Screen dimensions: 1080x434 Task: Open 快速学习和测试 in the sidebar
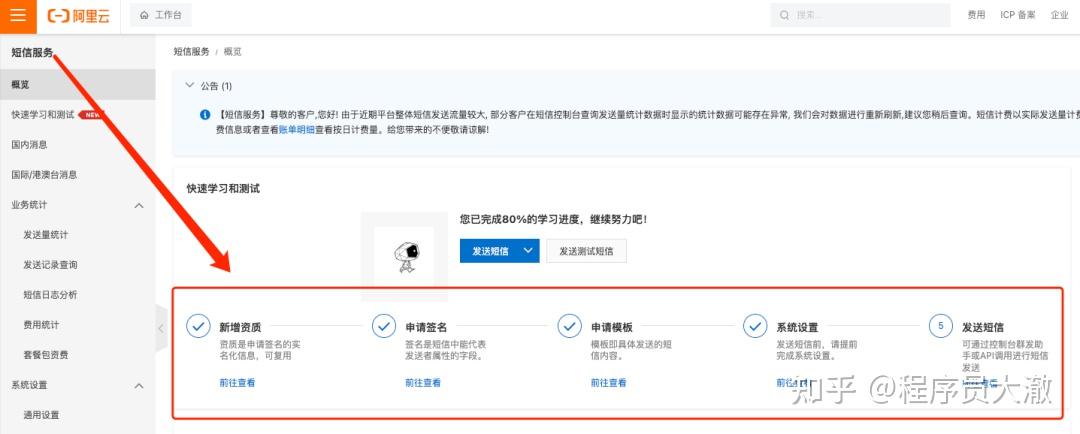(43, 115)
